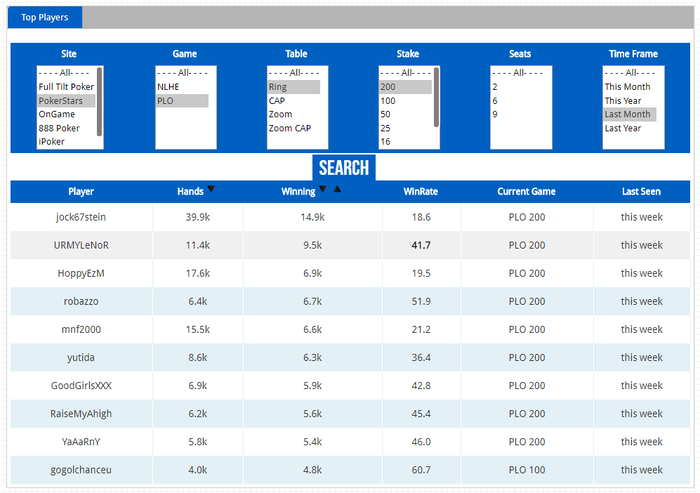The width and height of the screenshot is (700, 493).
Task: Select PokerStars in Site list
Action: pyautogui.click(x=66, y=100)
